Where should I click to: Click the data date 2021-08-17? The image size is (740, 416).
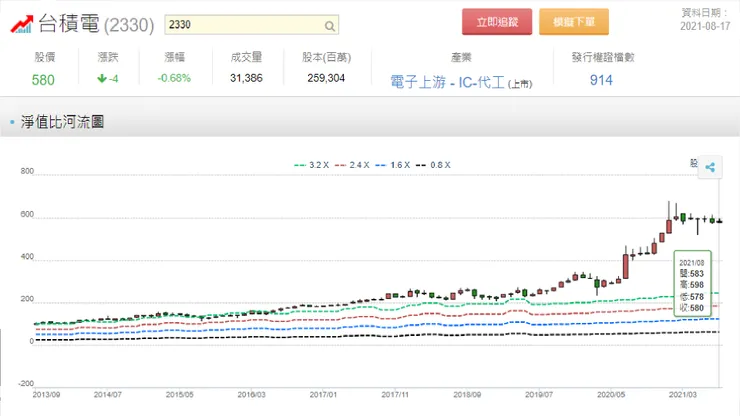[705, 26]
